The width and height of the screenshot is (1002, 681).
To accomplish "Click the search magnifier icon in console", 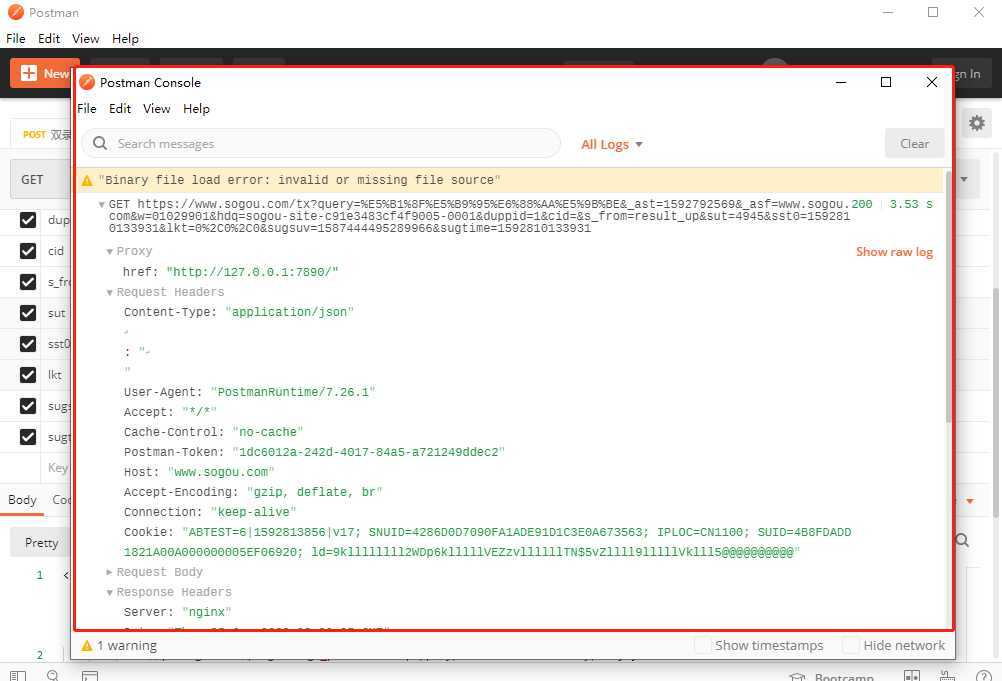I will (x=100, y=143).
